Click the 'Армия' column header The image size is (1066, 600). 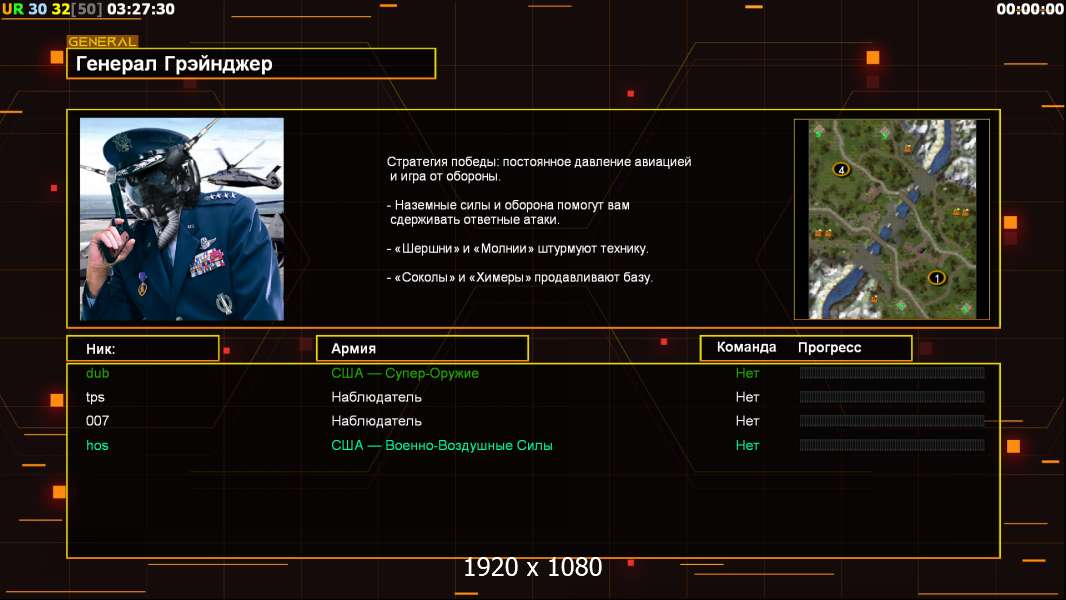point(422,348)
